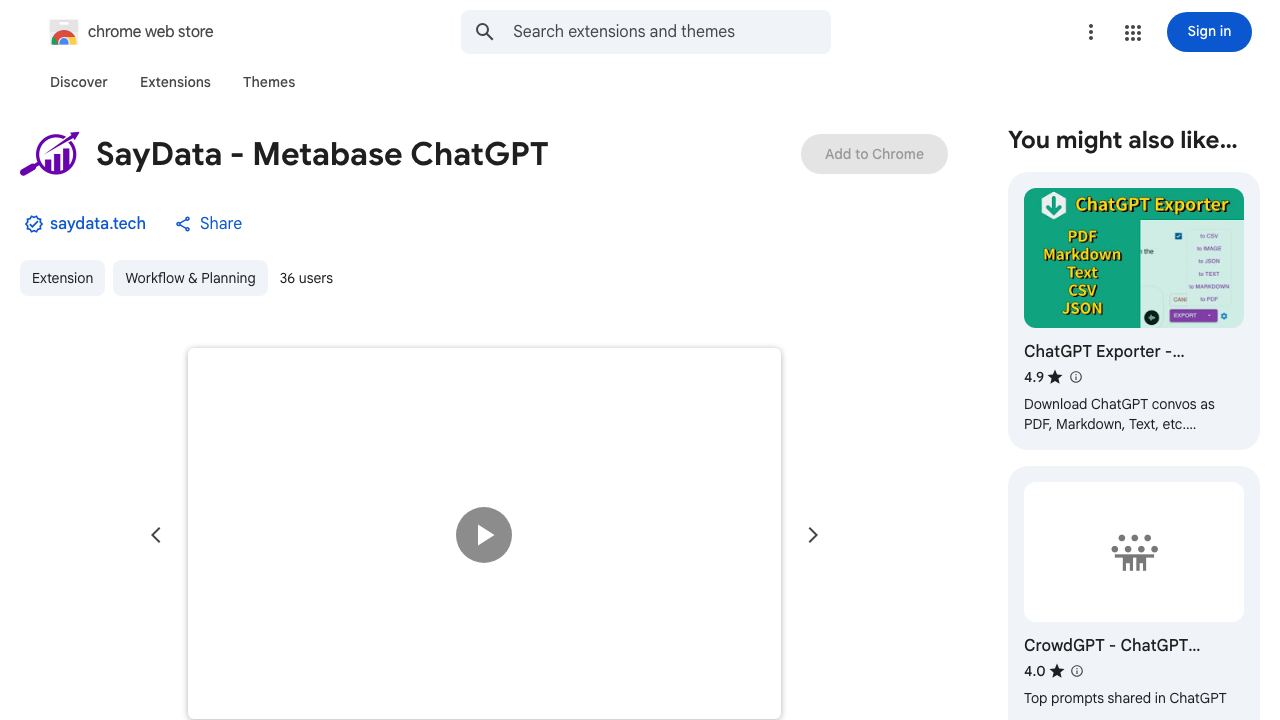1280x720 pixels.
Task: Click the Add to Chrome button
Action: [x=874, y=154]
